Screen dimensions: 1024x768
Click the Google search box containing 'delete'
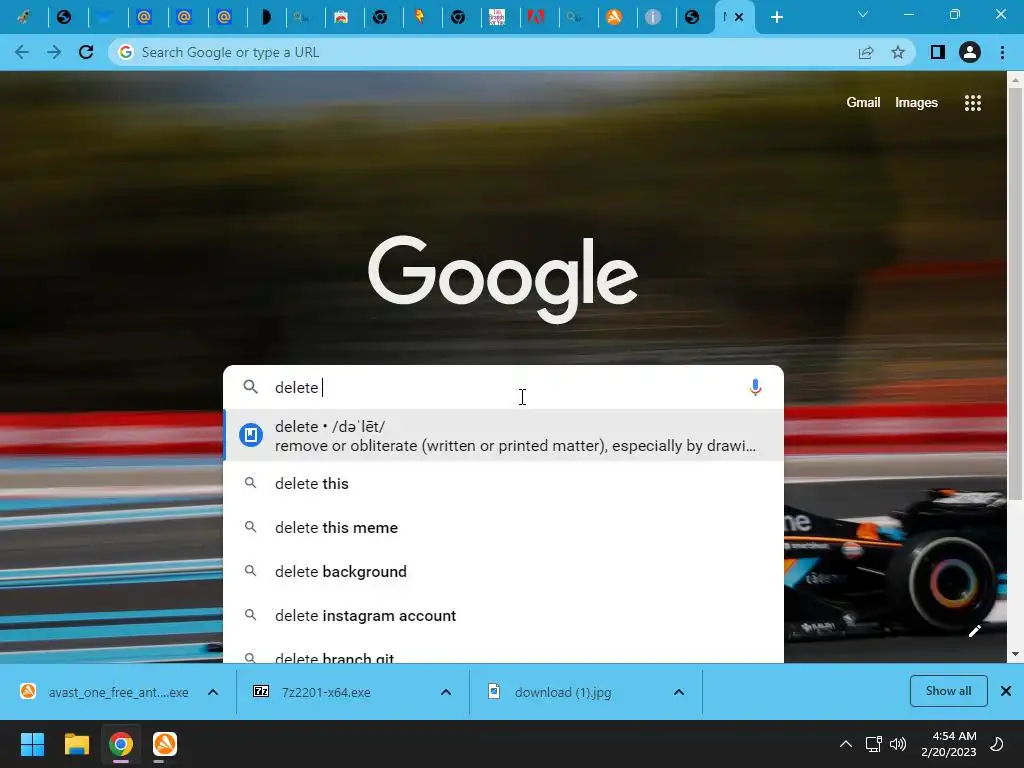(x=503, y=387)
